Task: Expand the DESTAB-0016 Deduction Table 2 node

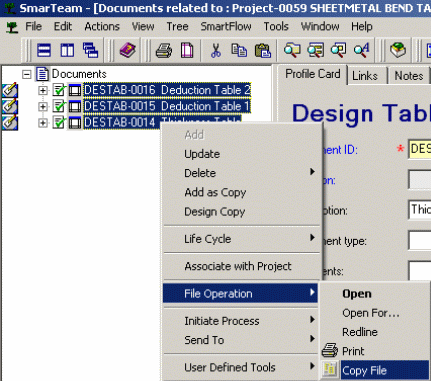Action: tap(43, 90)
